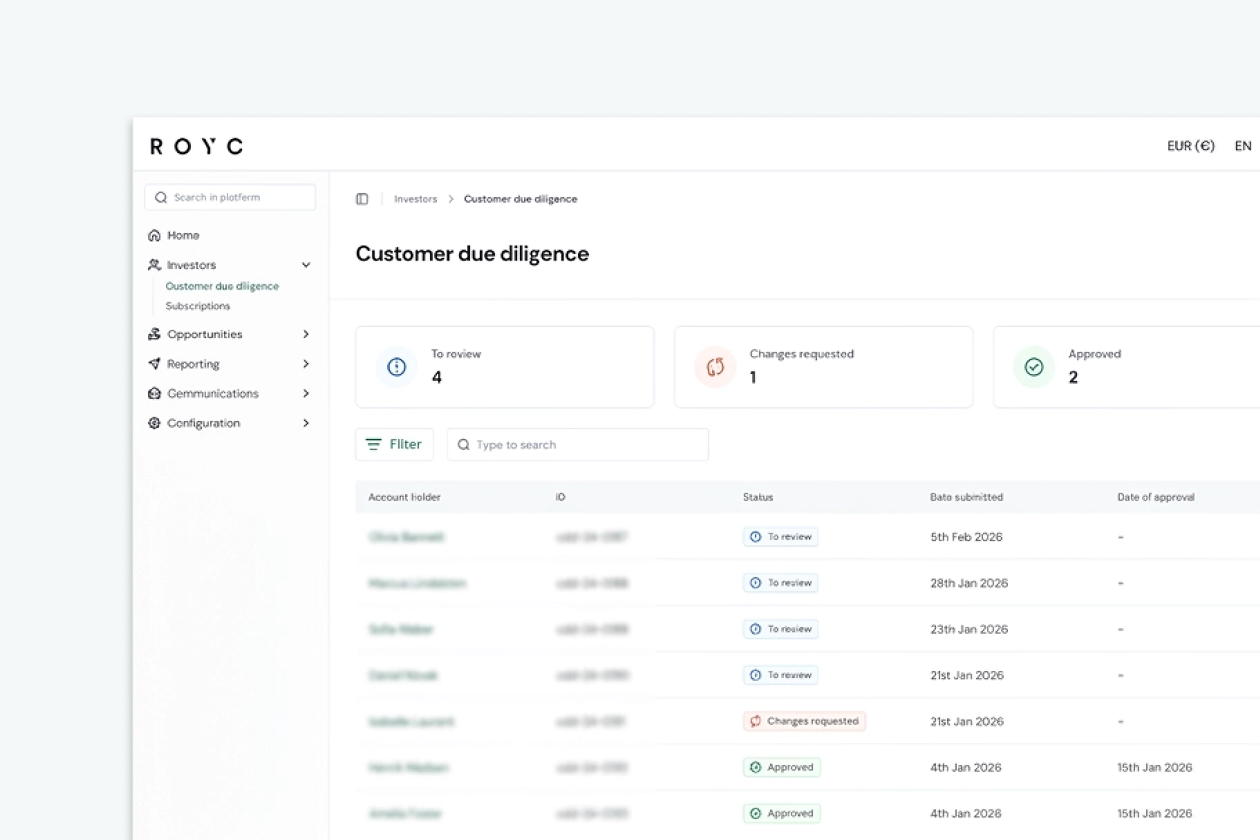
Task: Focus the Search in platform box
Action: tap(230, 197)
